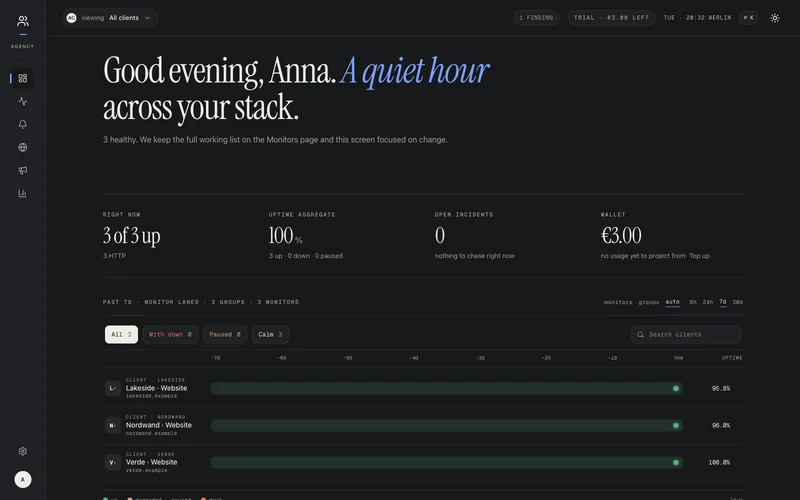Open the activity pulse icon in the sidebar
This screenshot has height=500, width=800.
22,101
